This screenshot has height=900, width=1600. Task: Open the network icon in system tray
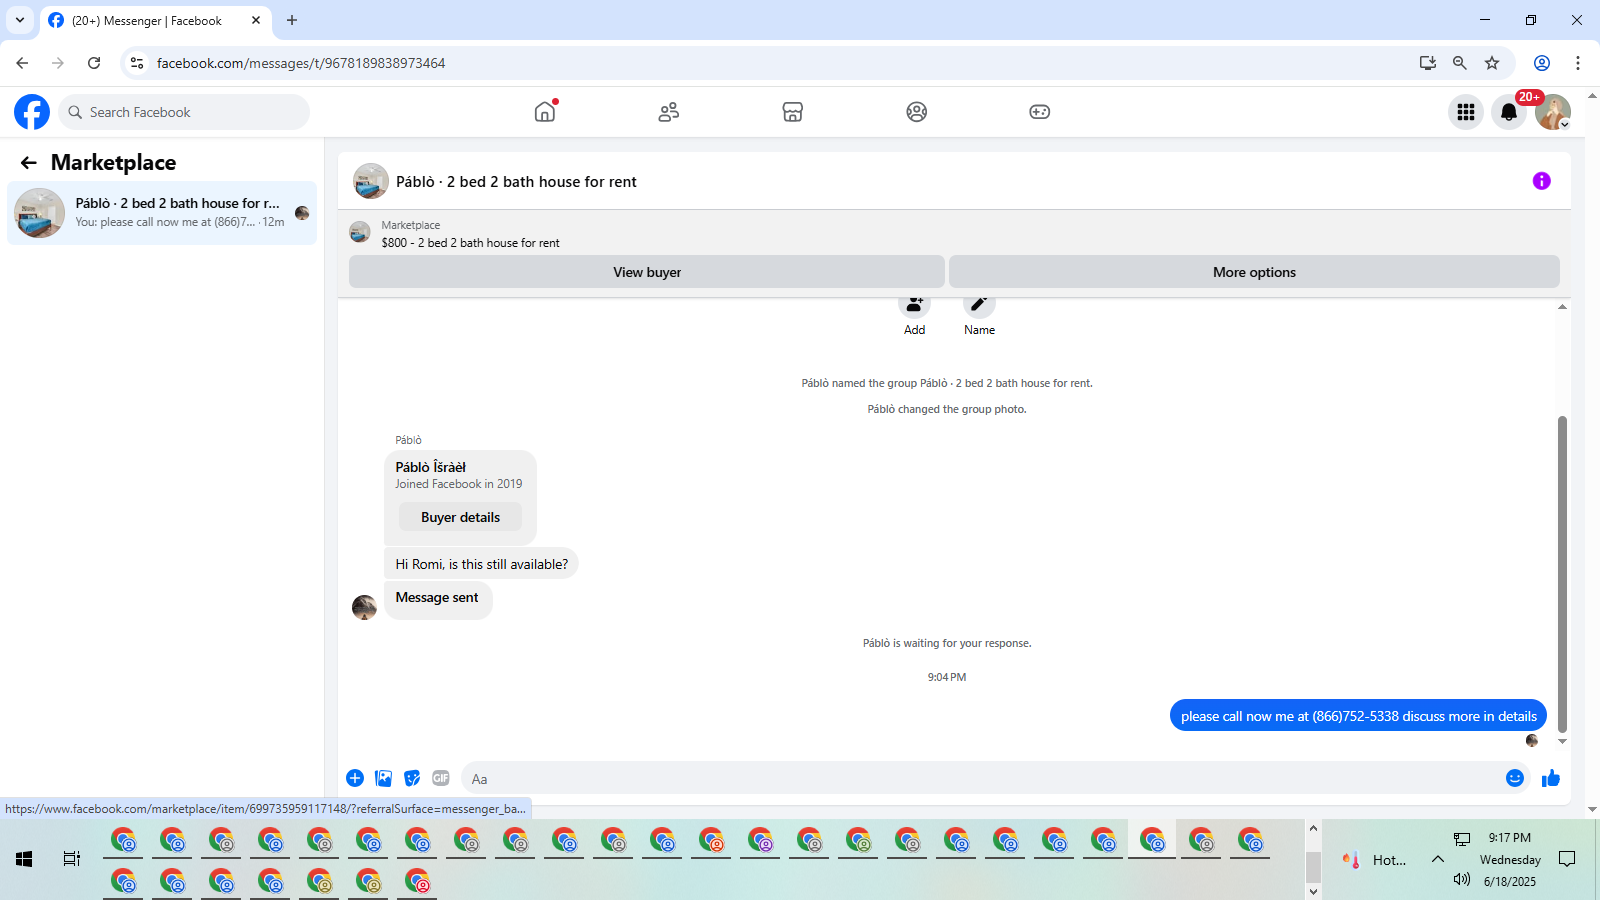pyautogui.click(x=1462, y=839)
